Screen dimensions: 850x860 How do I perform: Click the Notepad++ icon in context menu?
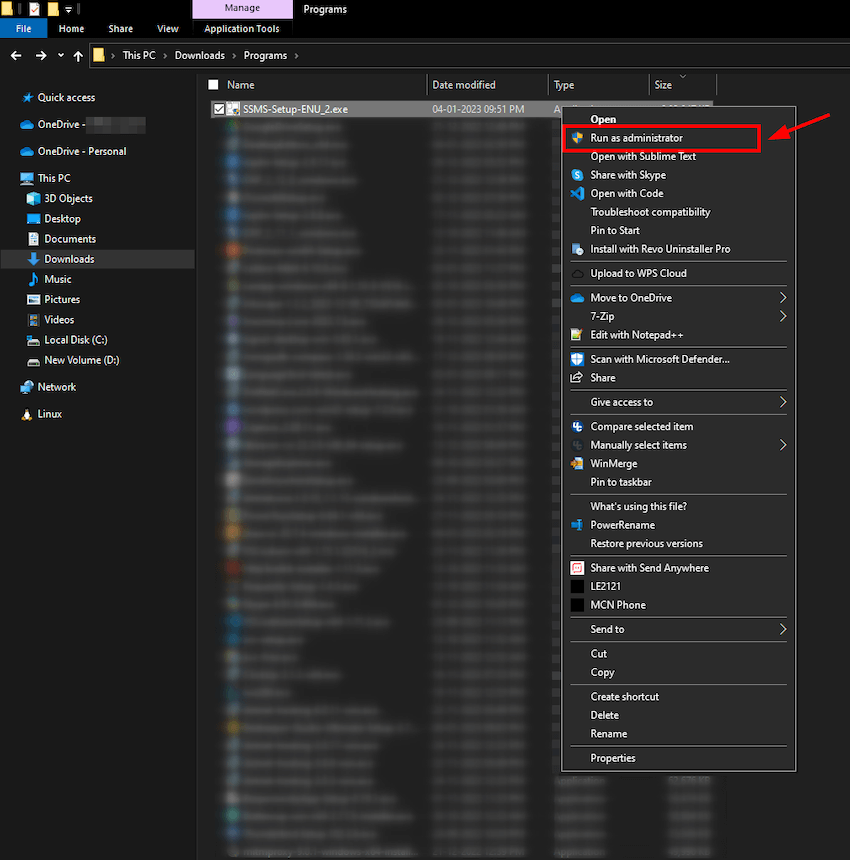pyautogui.click(x=577, y=335)
